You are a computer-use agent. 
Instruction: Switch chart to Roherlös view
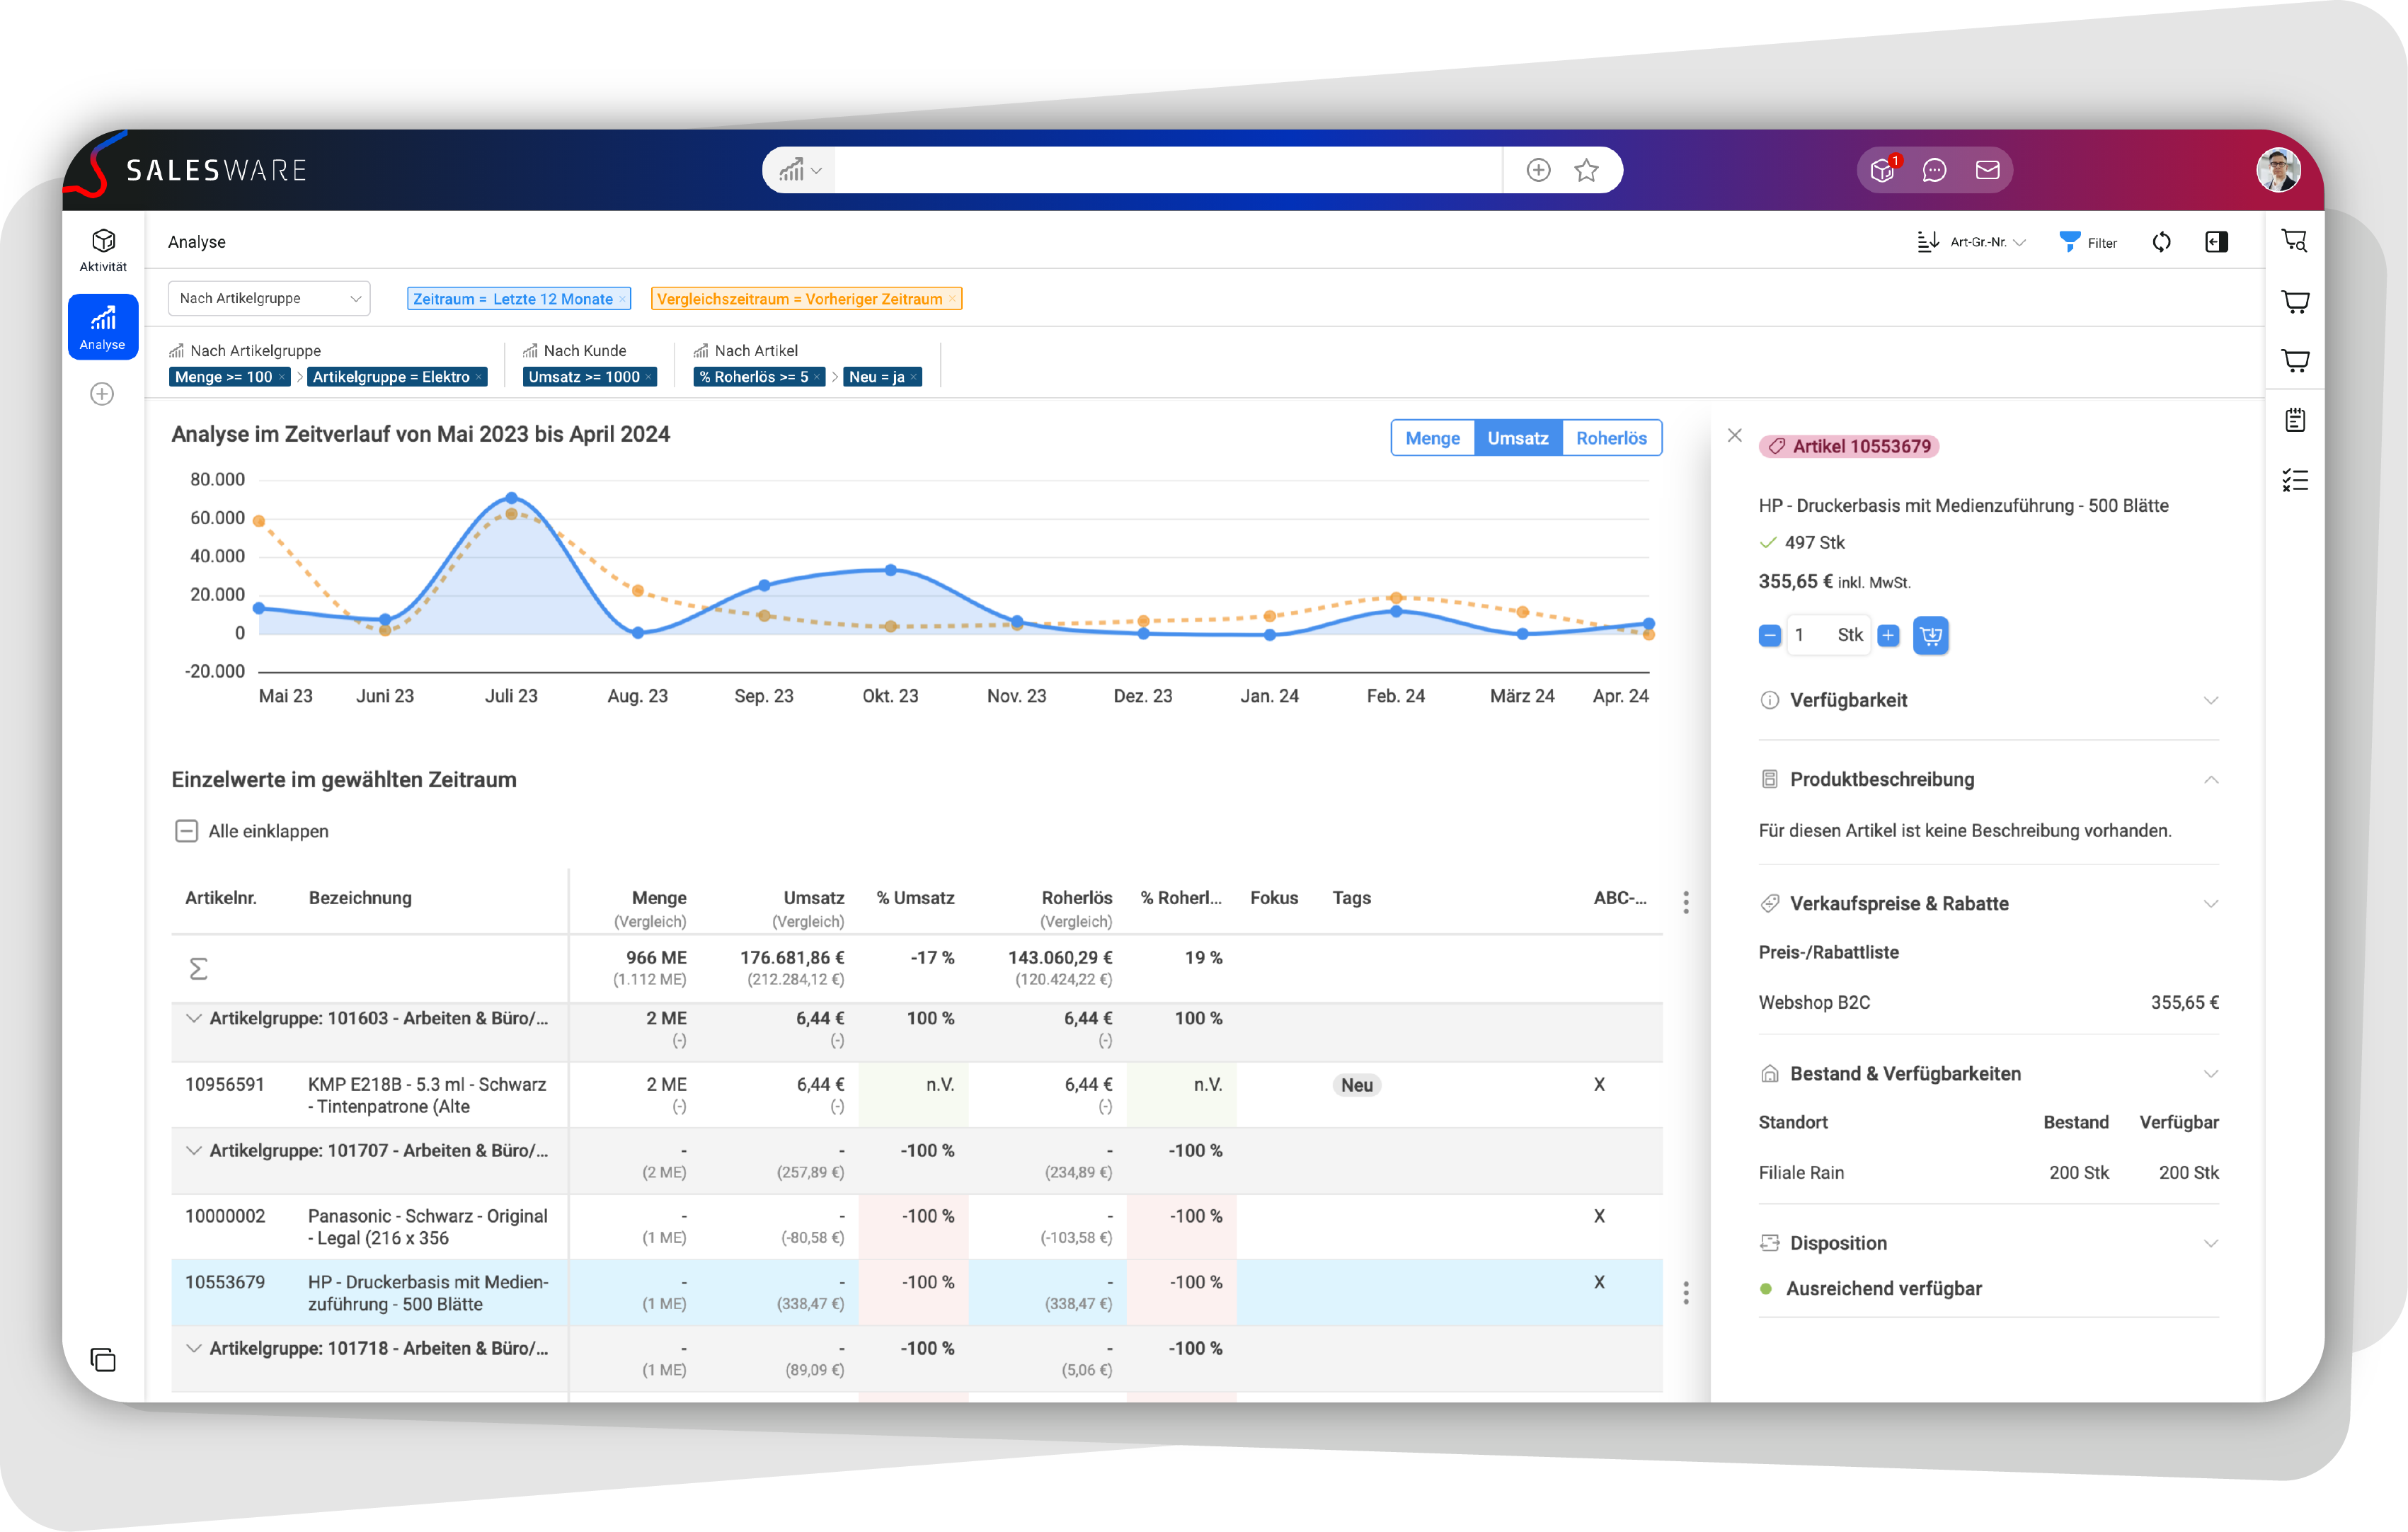(1610, 438)
